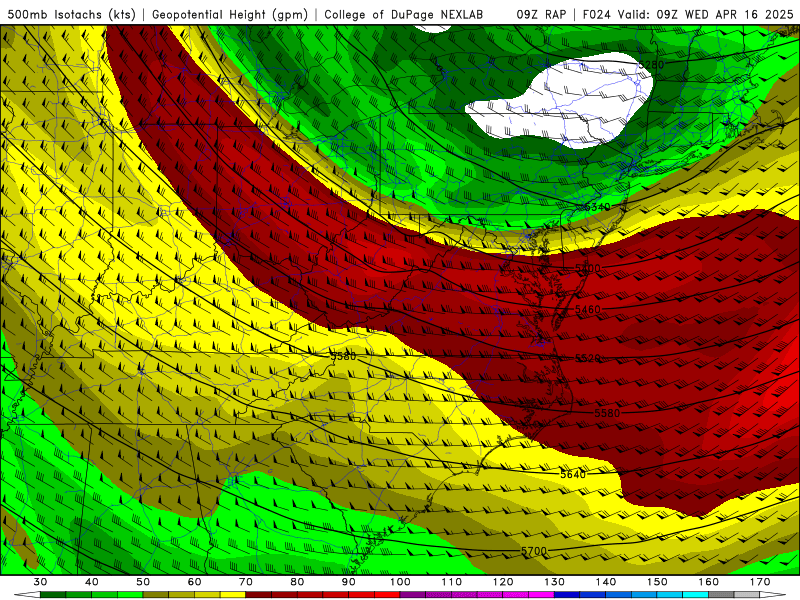
Task: Click the 110 value on the color scale
Action: point(452,582)
